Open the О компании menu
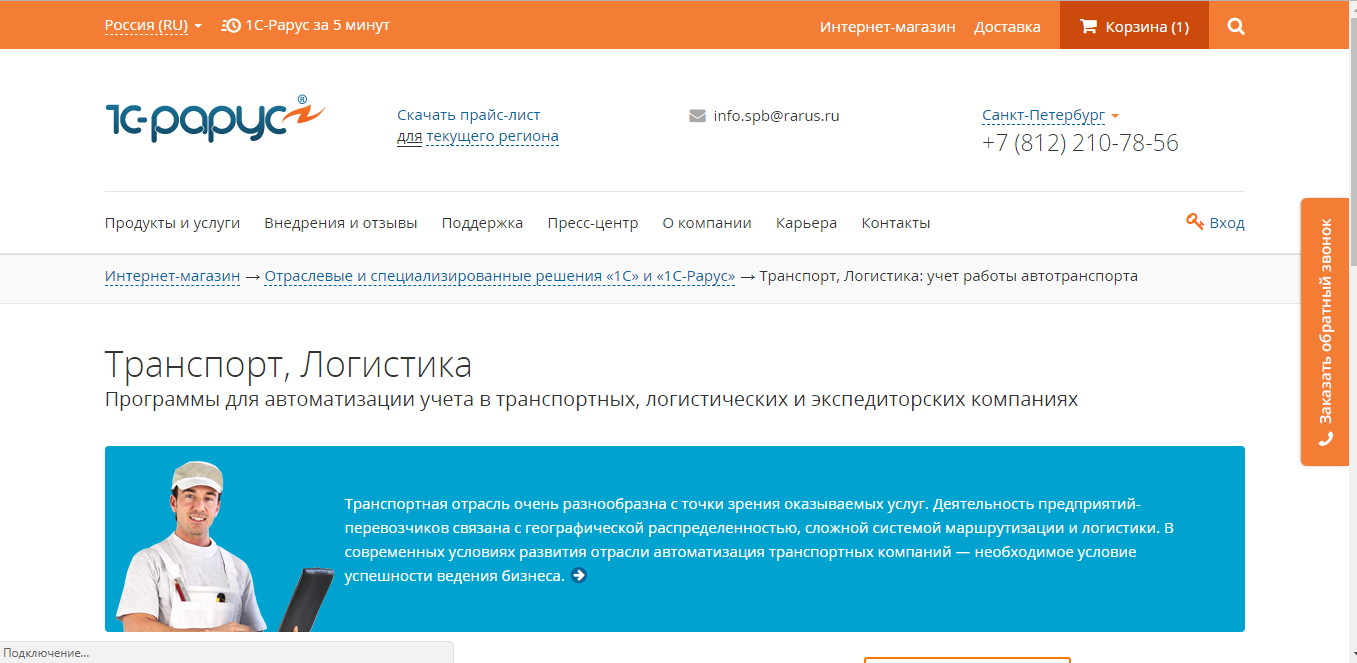Image resolution: width=1357 pixels, height=663 pixels. (707, 222)
